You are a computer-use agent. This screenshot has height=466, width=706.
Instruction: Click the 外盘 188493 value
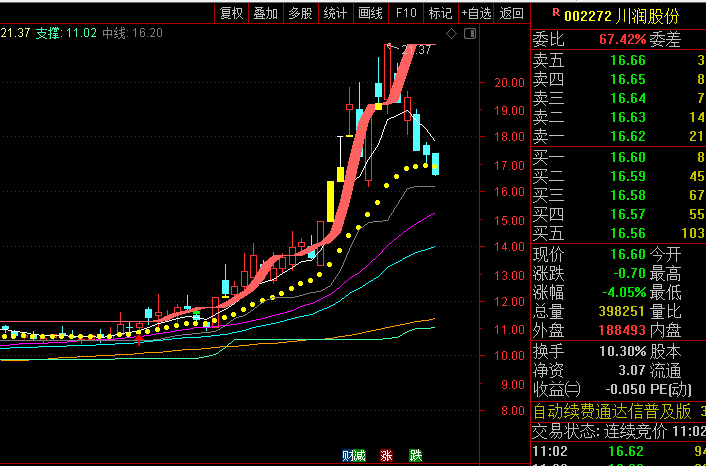click(622, 330)
